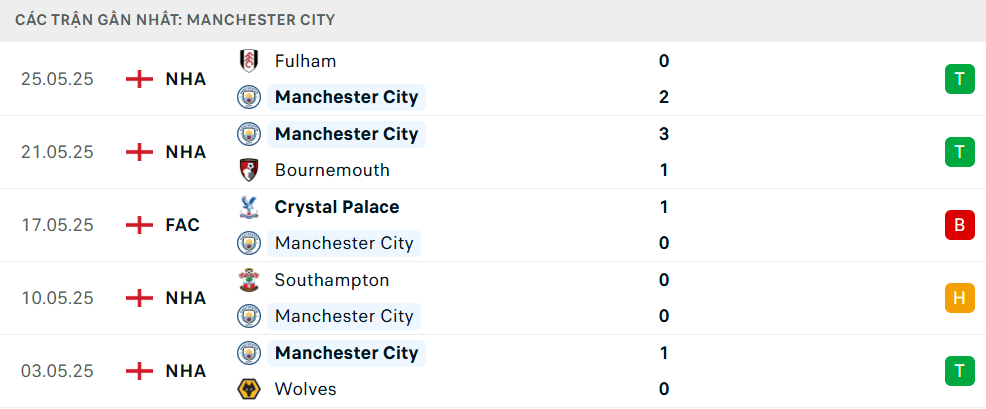Viewport: 986px width, 409px height.
Task: Open the Fulham team link
Action: pos(306,61)
